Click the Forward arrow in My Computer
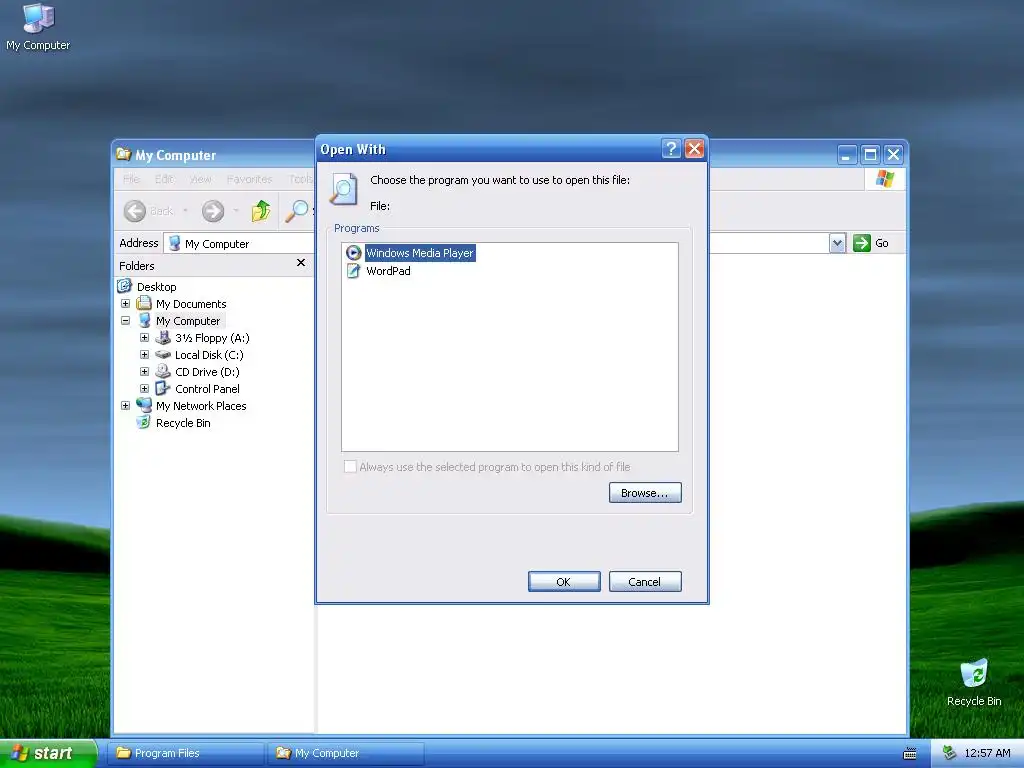 [x=213, y=211]
